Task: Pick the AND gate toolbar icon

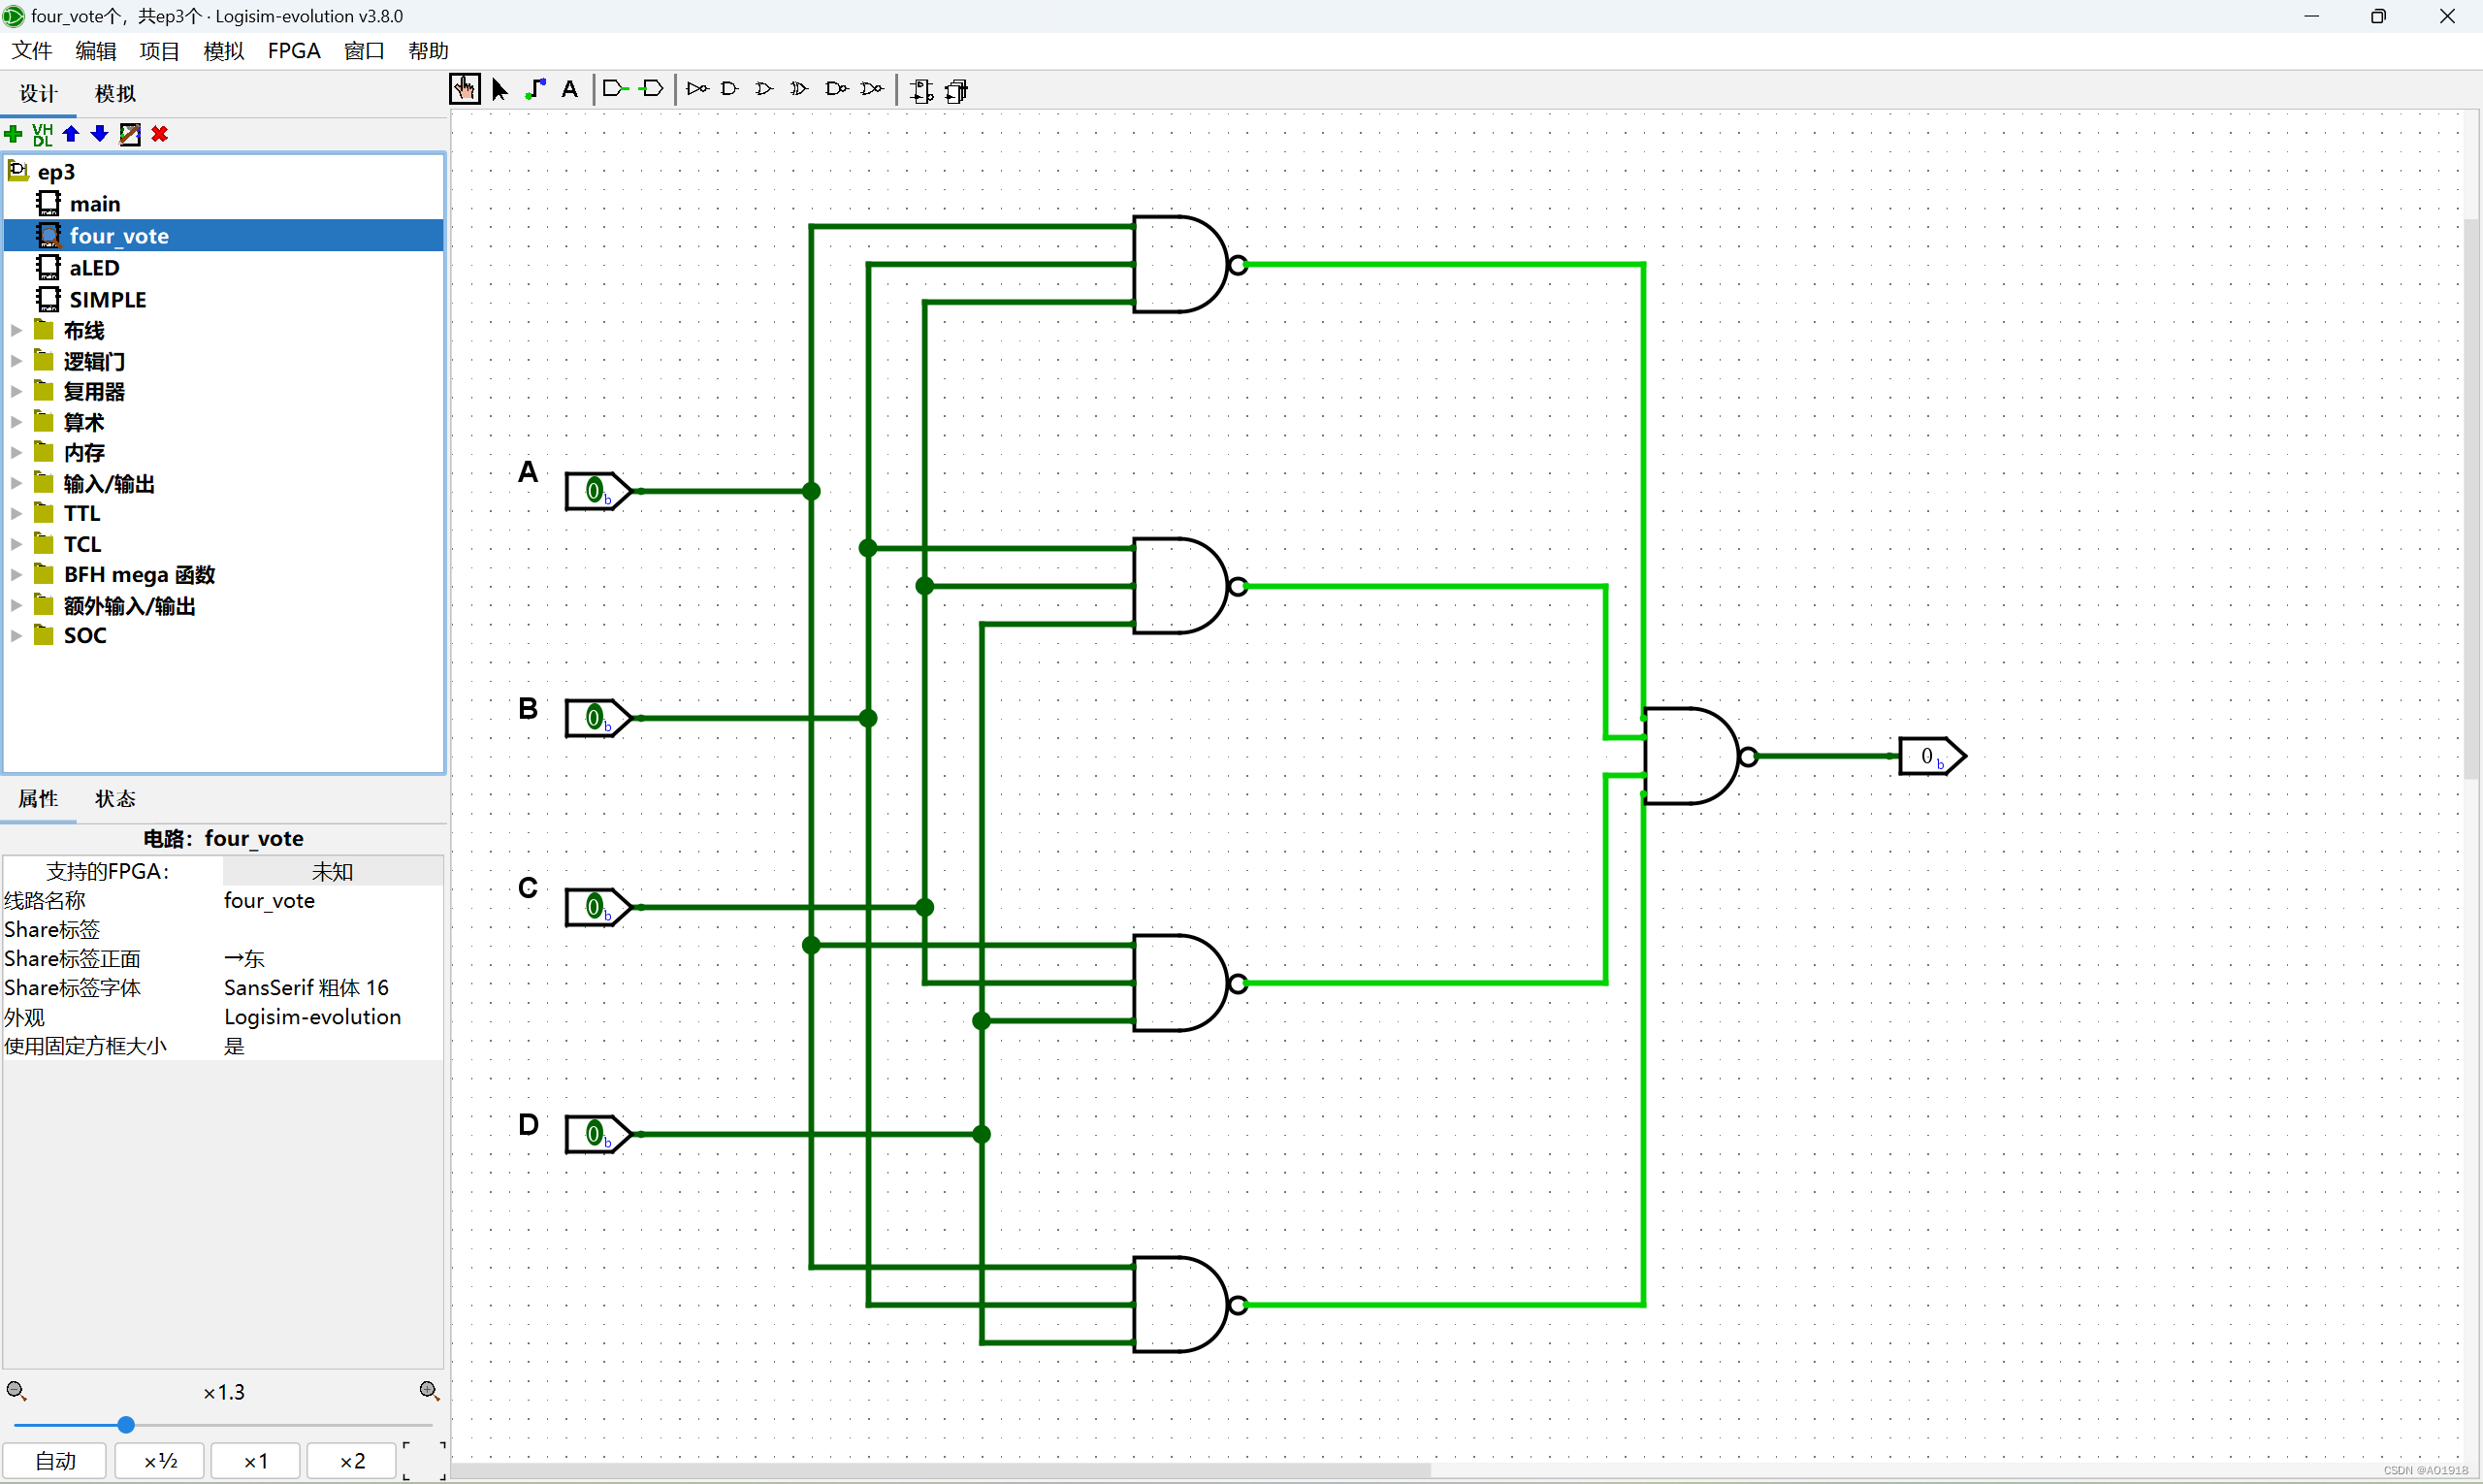Action: (x=730, y=90)
